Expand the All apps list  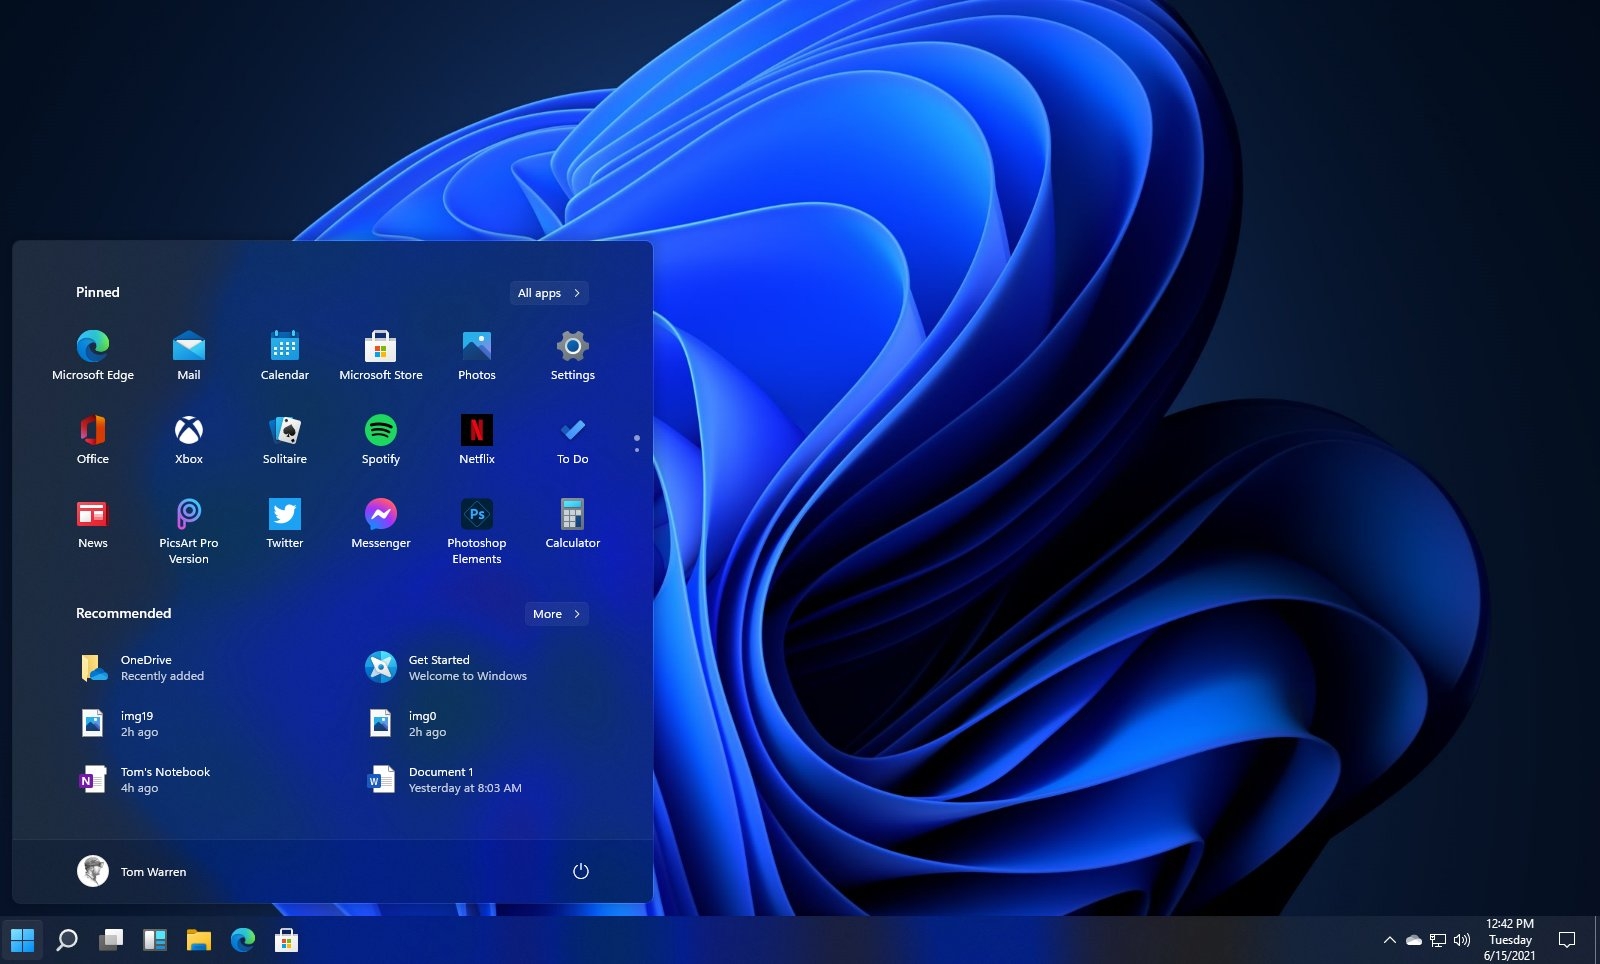tap(548, 292)
